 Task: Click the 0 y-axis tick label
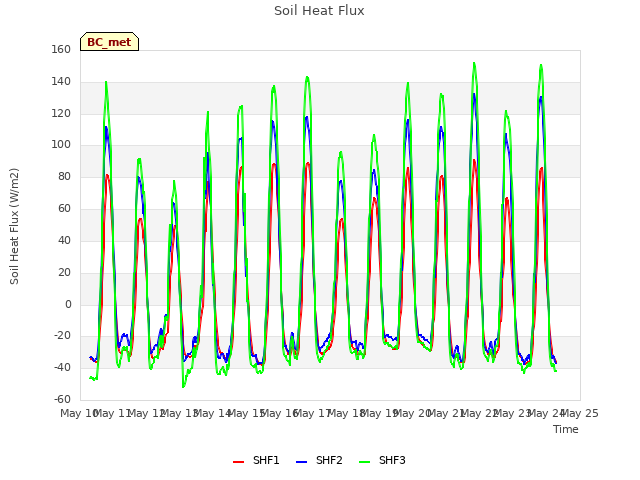(x=68, y=304)
